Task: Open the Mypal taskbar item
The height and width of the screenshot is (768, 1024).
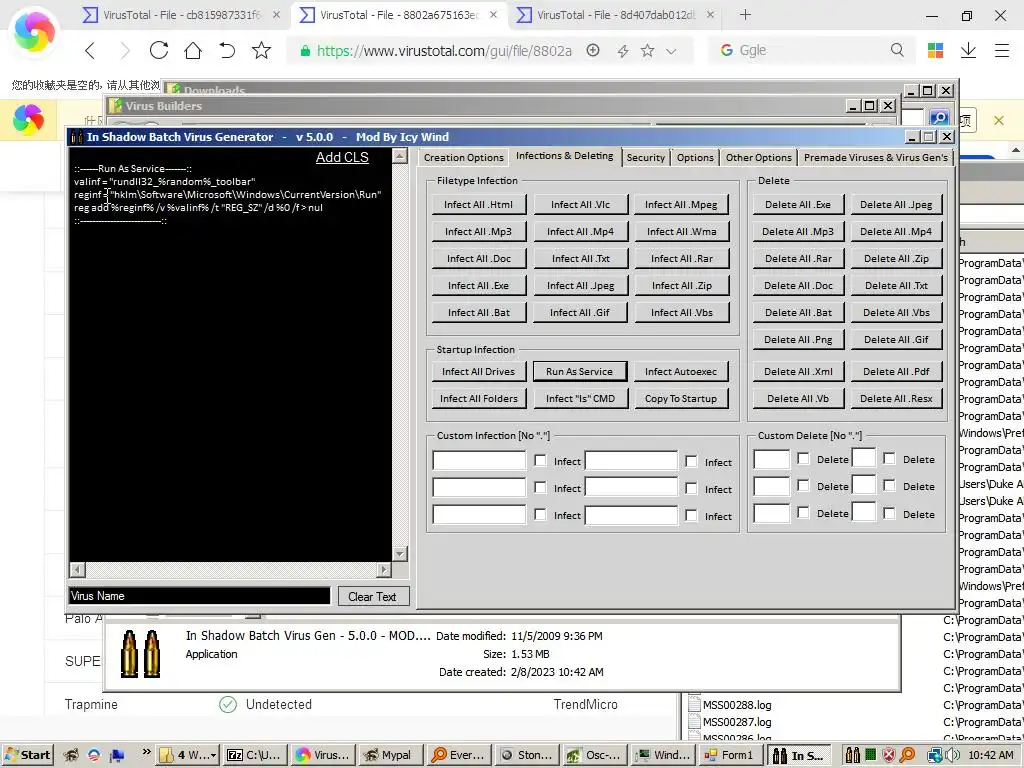Action: 389,755
